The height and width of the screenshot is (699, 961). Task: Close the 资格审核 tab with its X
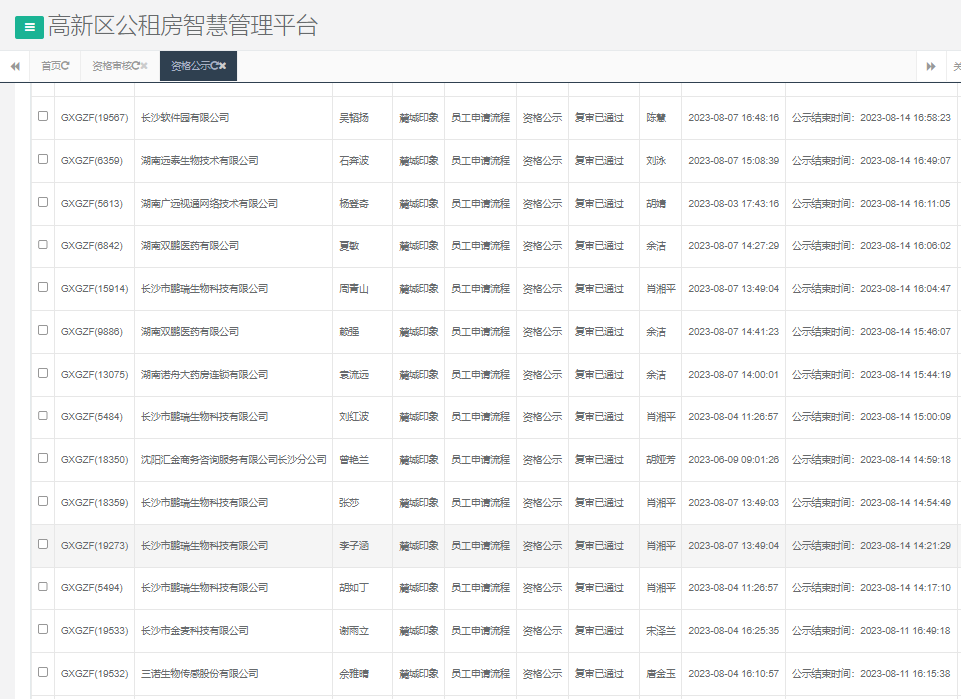(144, 66)
